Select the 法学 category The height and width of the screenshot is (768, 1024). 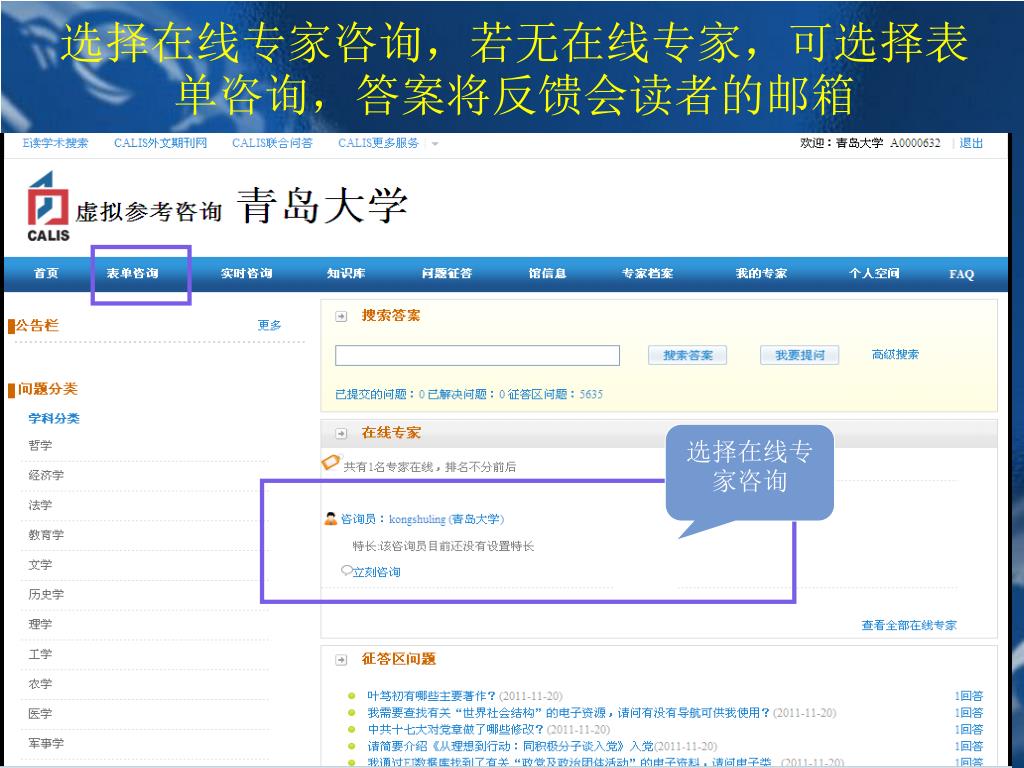(x=40, y=505)
